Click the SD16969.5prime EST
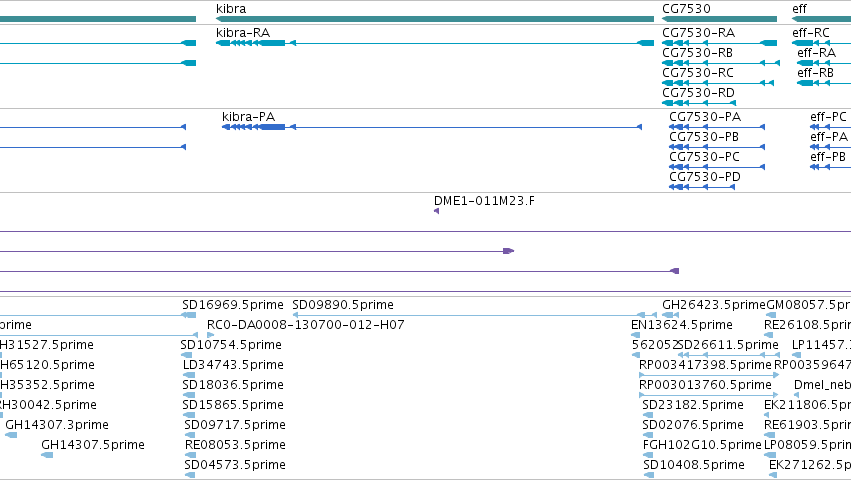851x480 pixels. click(x=189, y=315)
